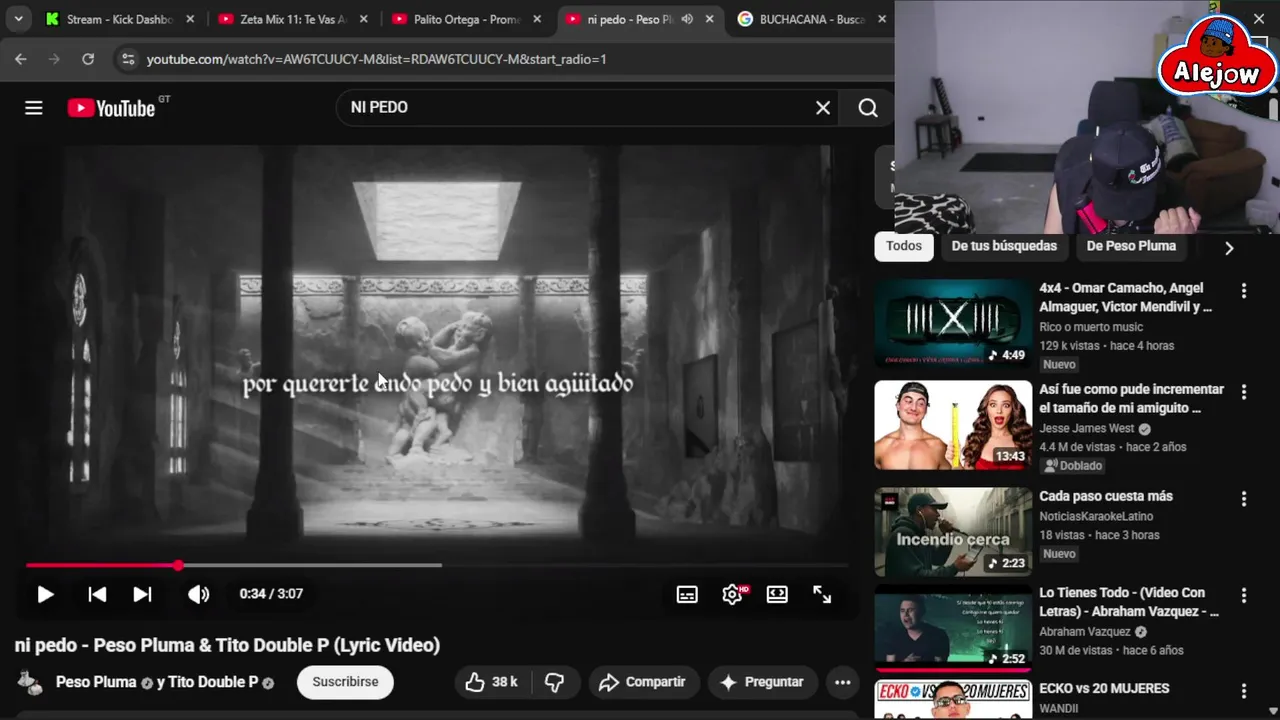
Task: Click the magnifier search button
Action: pos(868,108)
